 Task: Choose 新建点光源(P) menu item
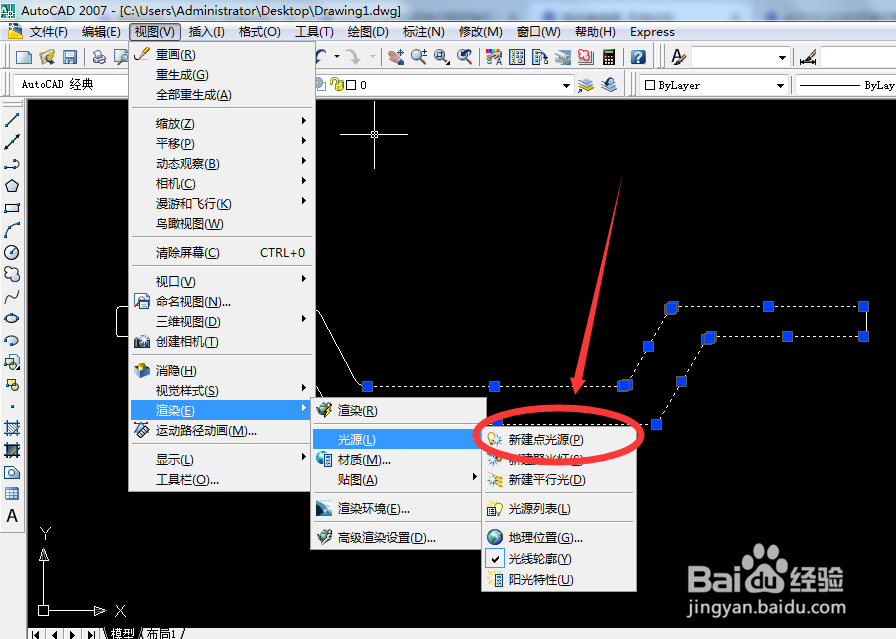click(x=559, y=440)
